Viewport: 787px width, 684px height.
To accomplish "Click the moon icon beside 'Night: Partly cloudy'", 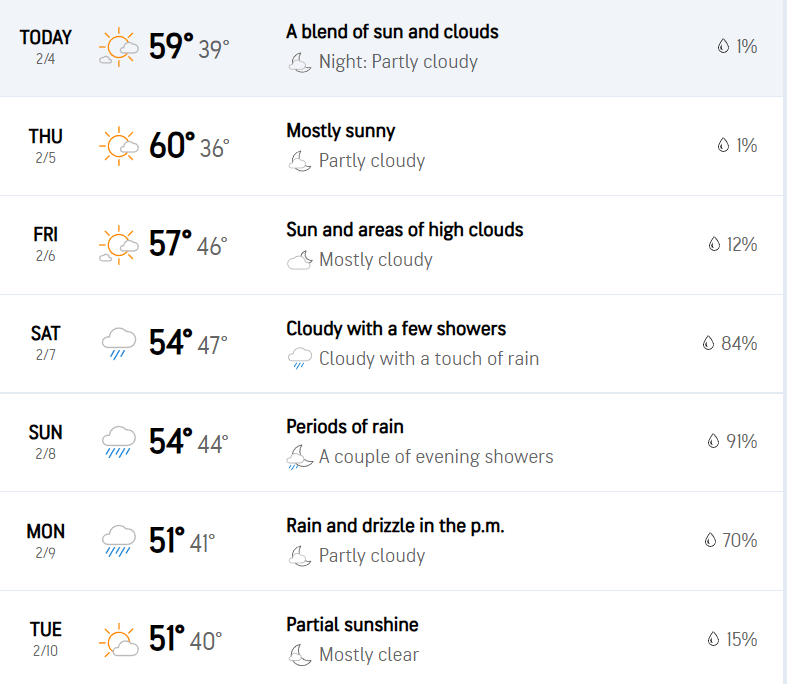I will click(x=299, y=62).
